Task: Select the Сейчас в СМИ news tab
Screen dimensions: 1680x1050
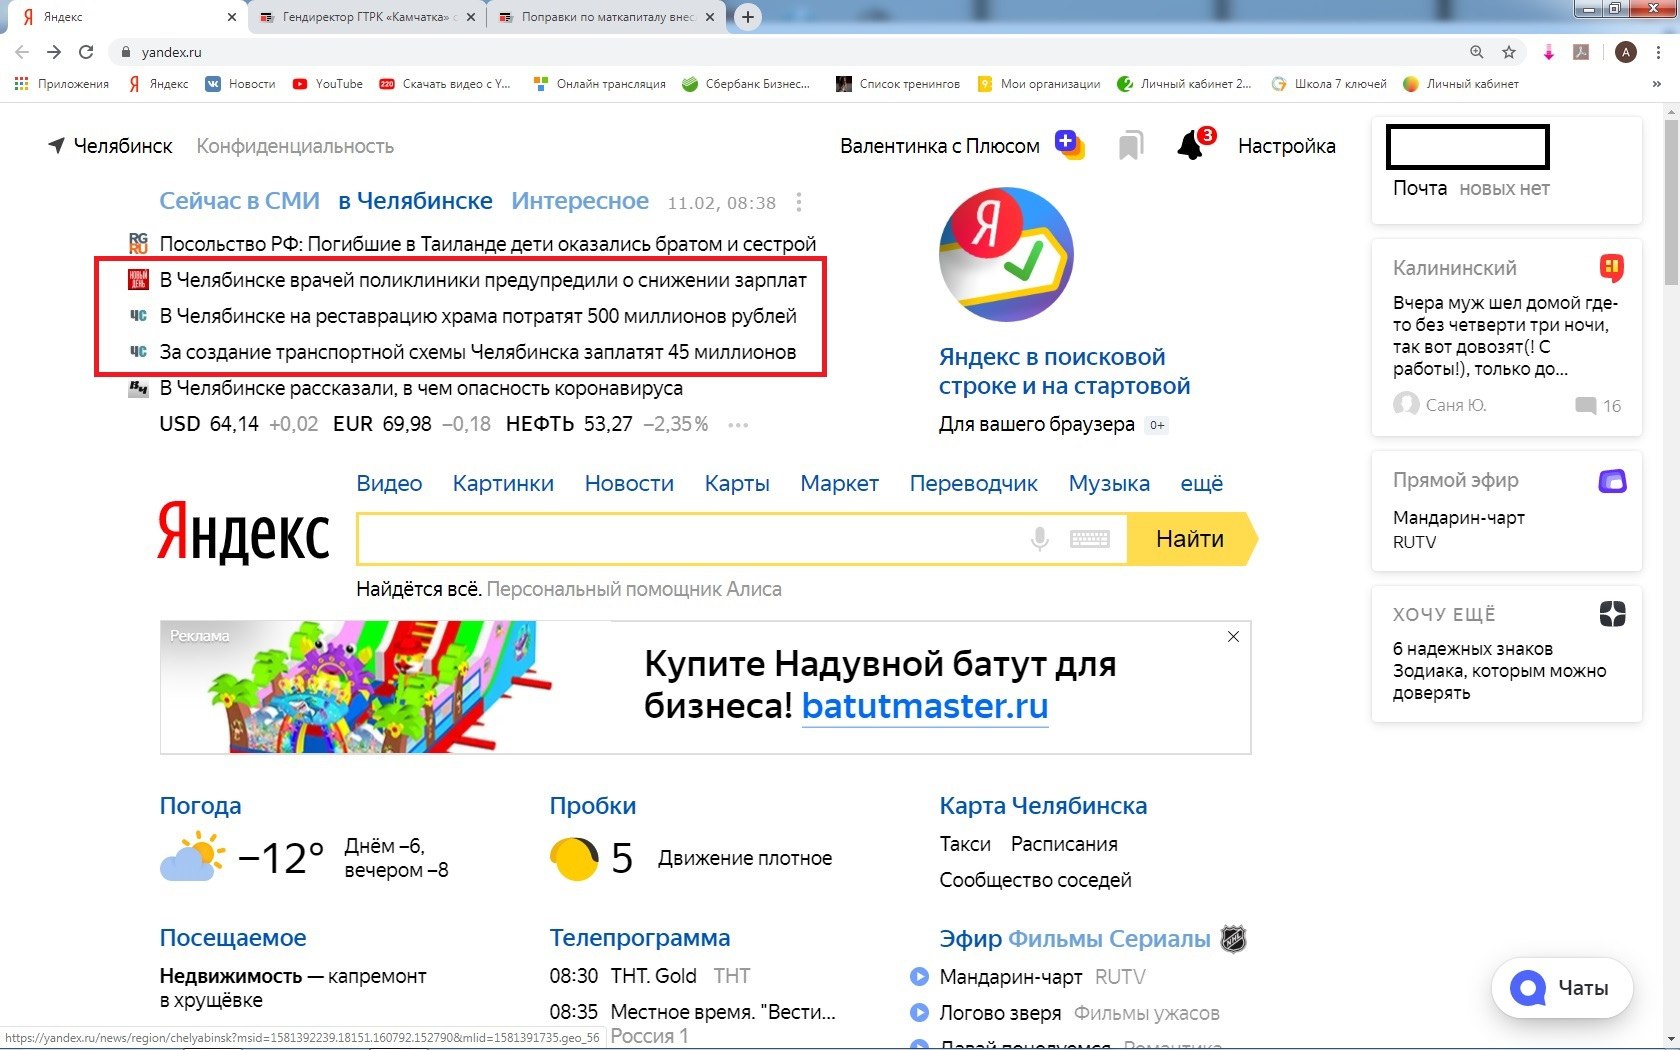Action: point(240,201)
